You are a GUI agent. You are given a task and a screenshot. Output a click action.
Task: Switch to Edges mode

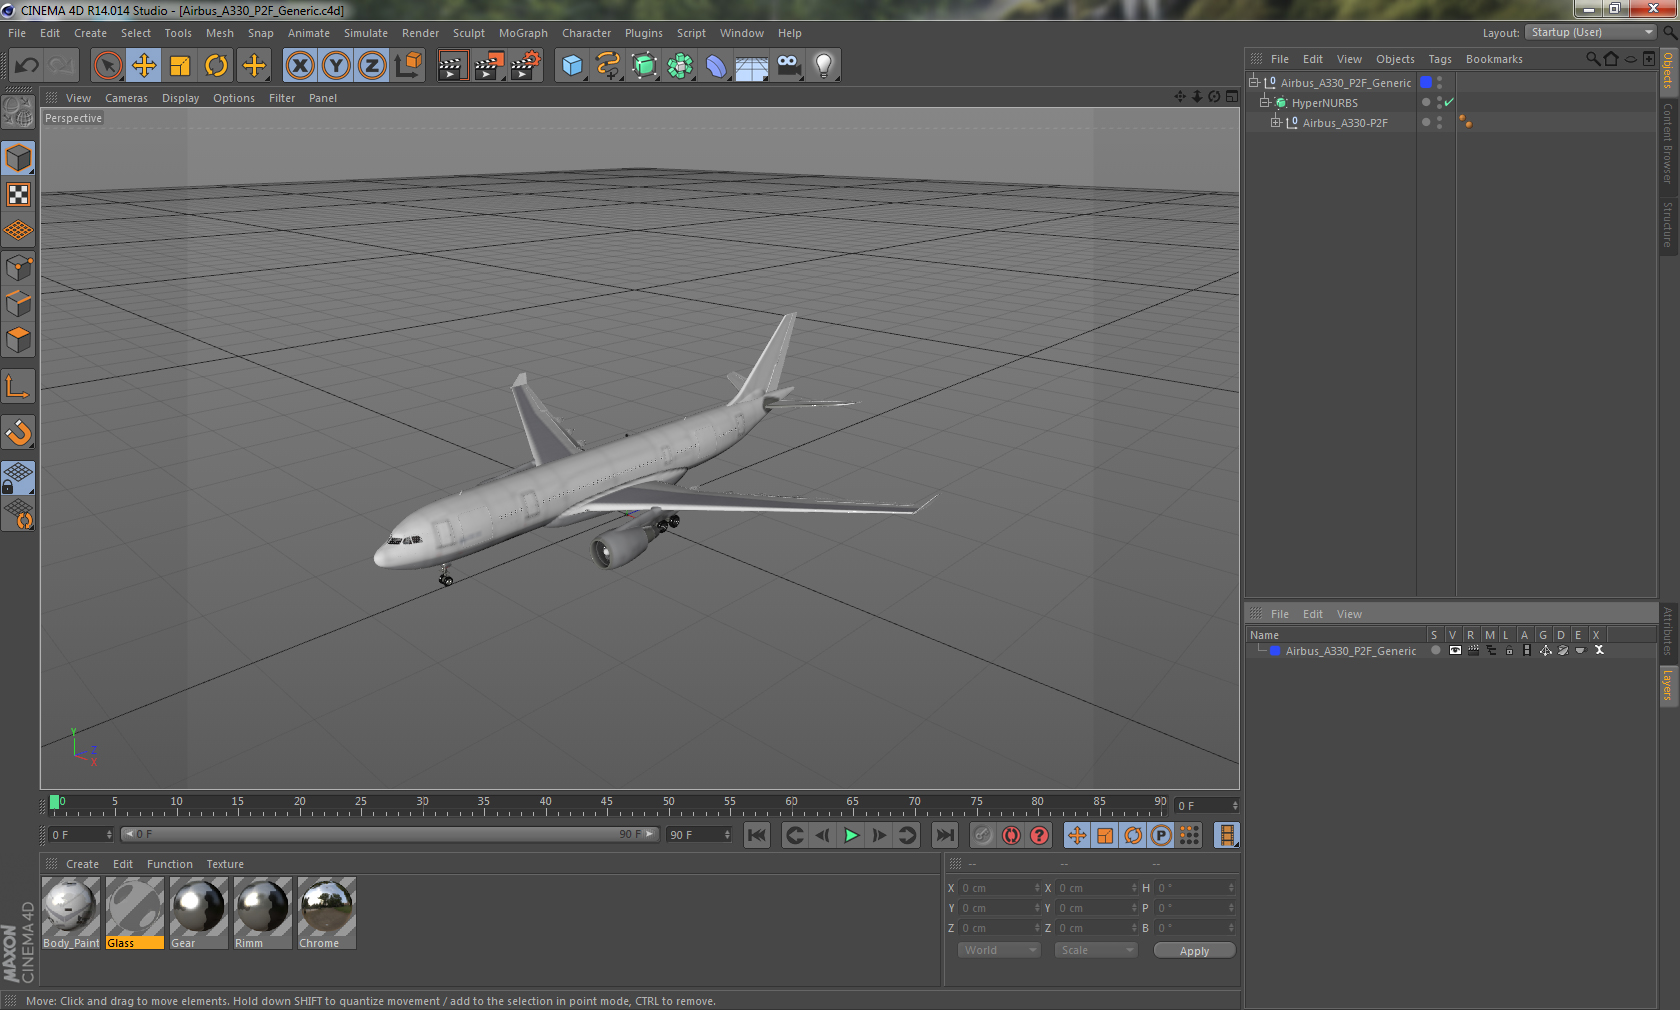[x=18, y=304]
